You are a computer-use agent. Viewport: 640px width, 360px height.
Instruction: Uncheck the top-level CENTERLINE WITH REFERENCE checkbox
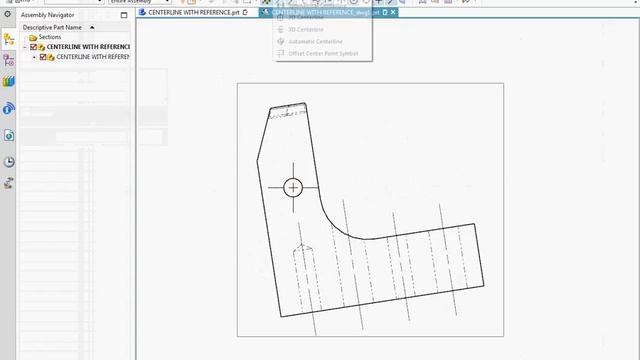(x=33, y=47)
